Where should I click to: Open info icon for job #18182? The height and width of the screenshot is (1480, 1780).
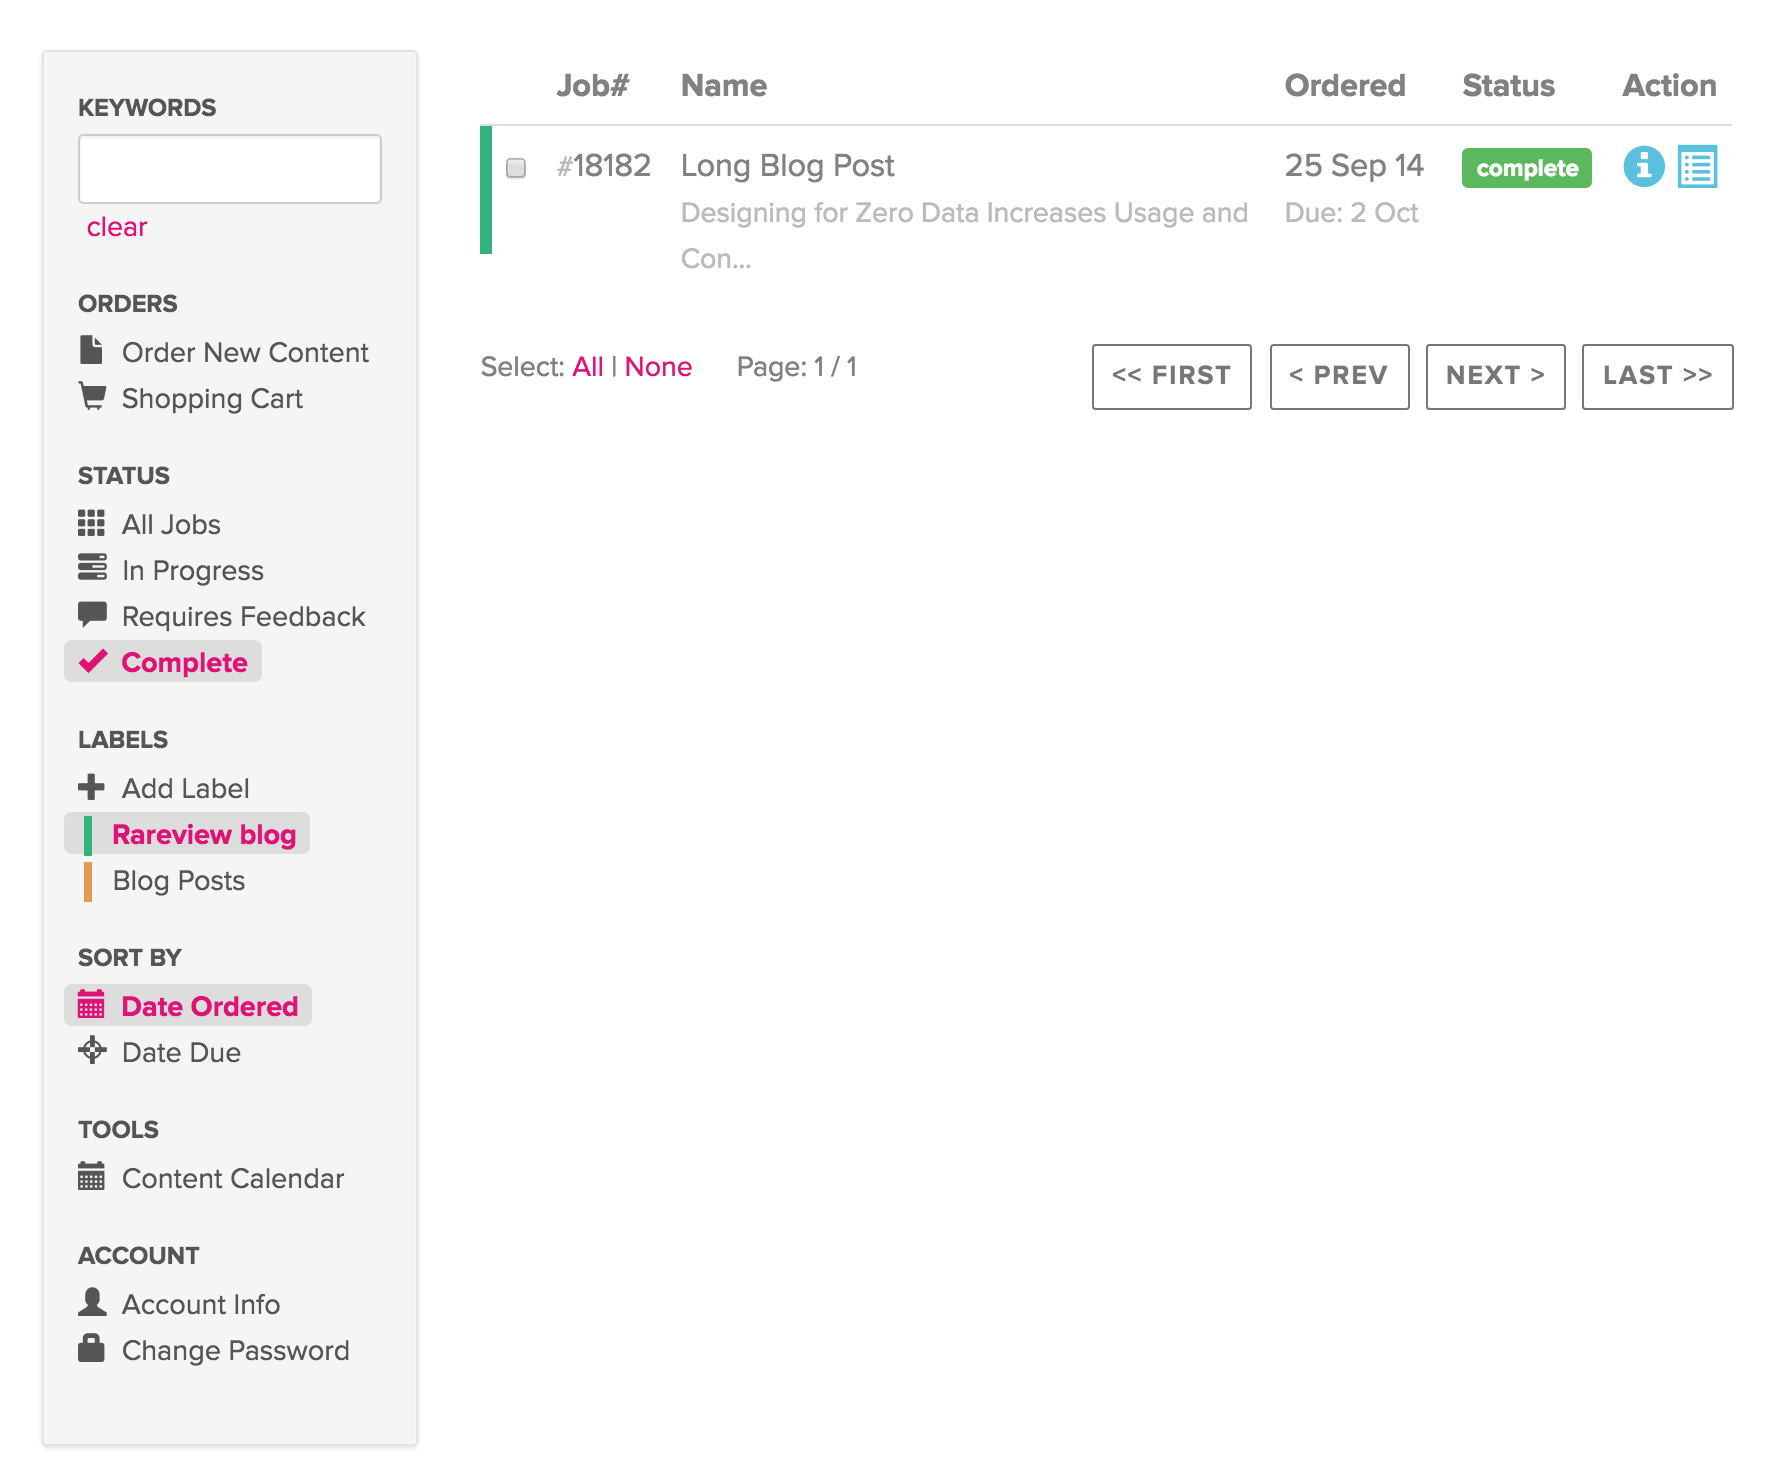[x=1644, y=166]
